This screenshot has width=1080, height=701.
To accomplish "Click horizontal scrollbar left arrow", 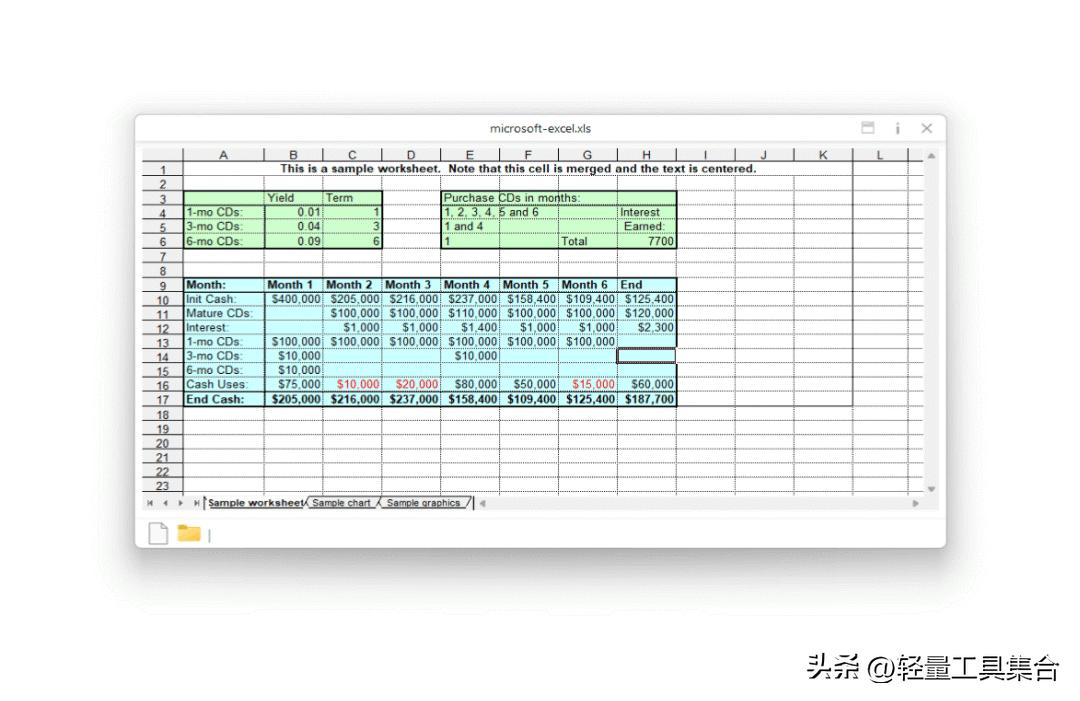I will pos(482,503).
